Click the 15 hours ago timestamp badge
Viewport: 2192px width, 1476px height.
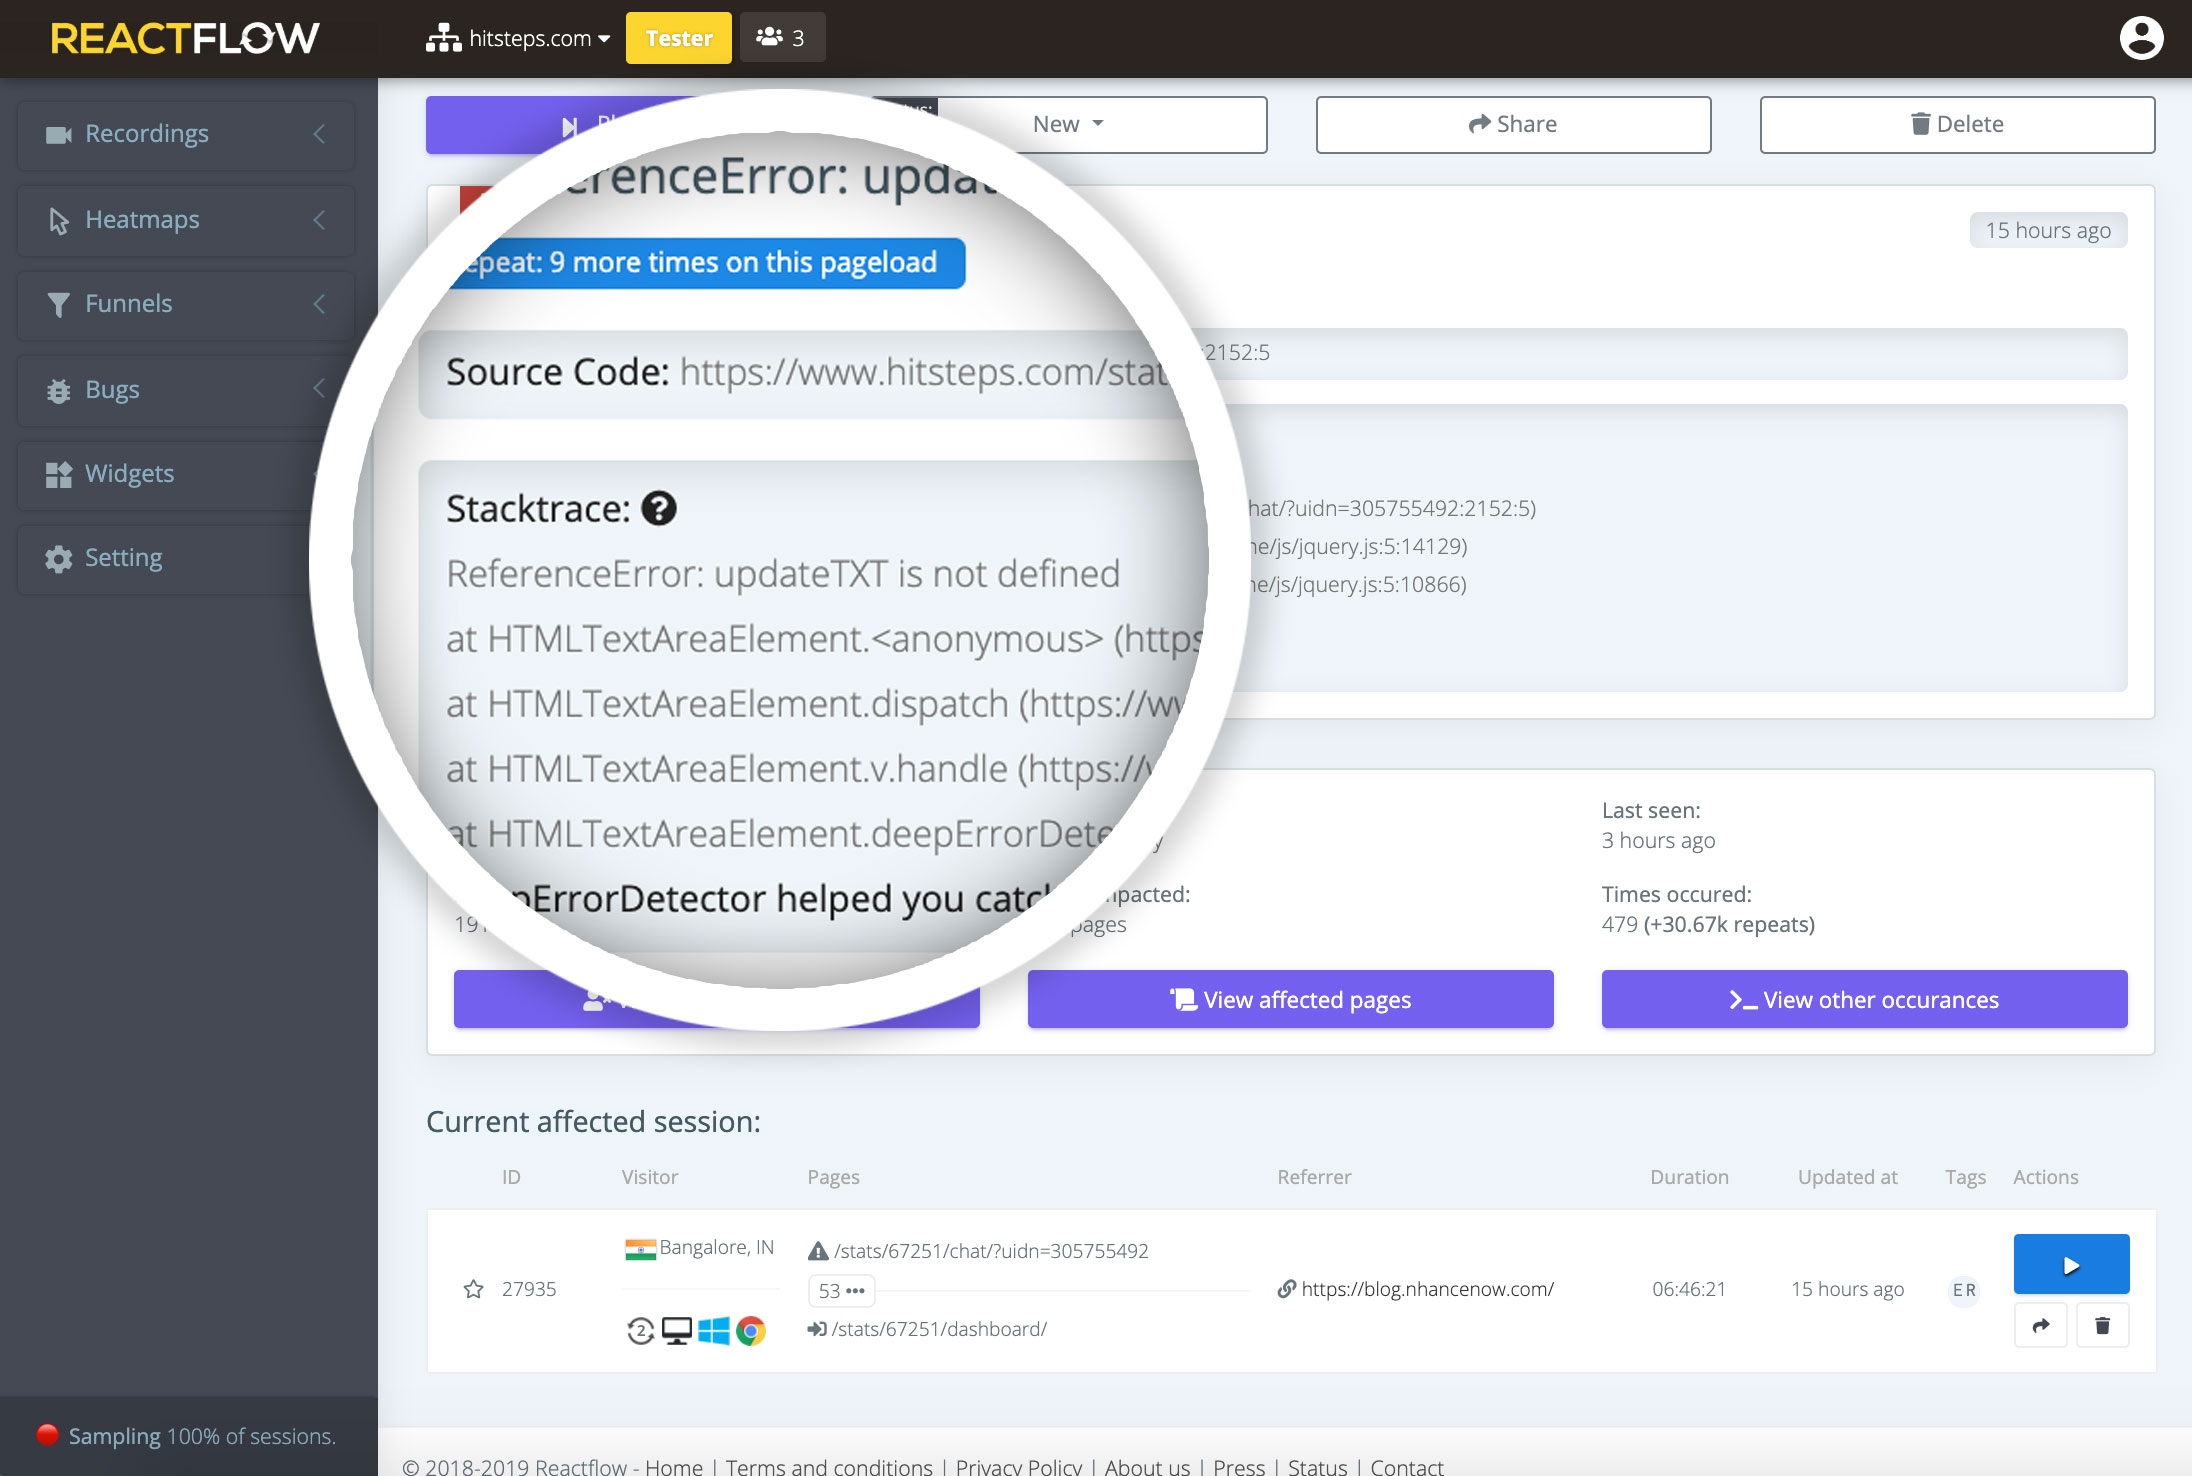pyautogui.click(x=2048, y=230)
